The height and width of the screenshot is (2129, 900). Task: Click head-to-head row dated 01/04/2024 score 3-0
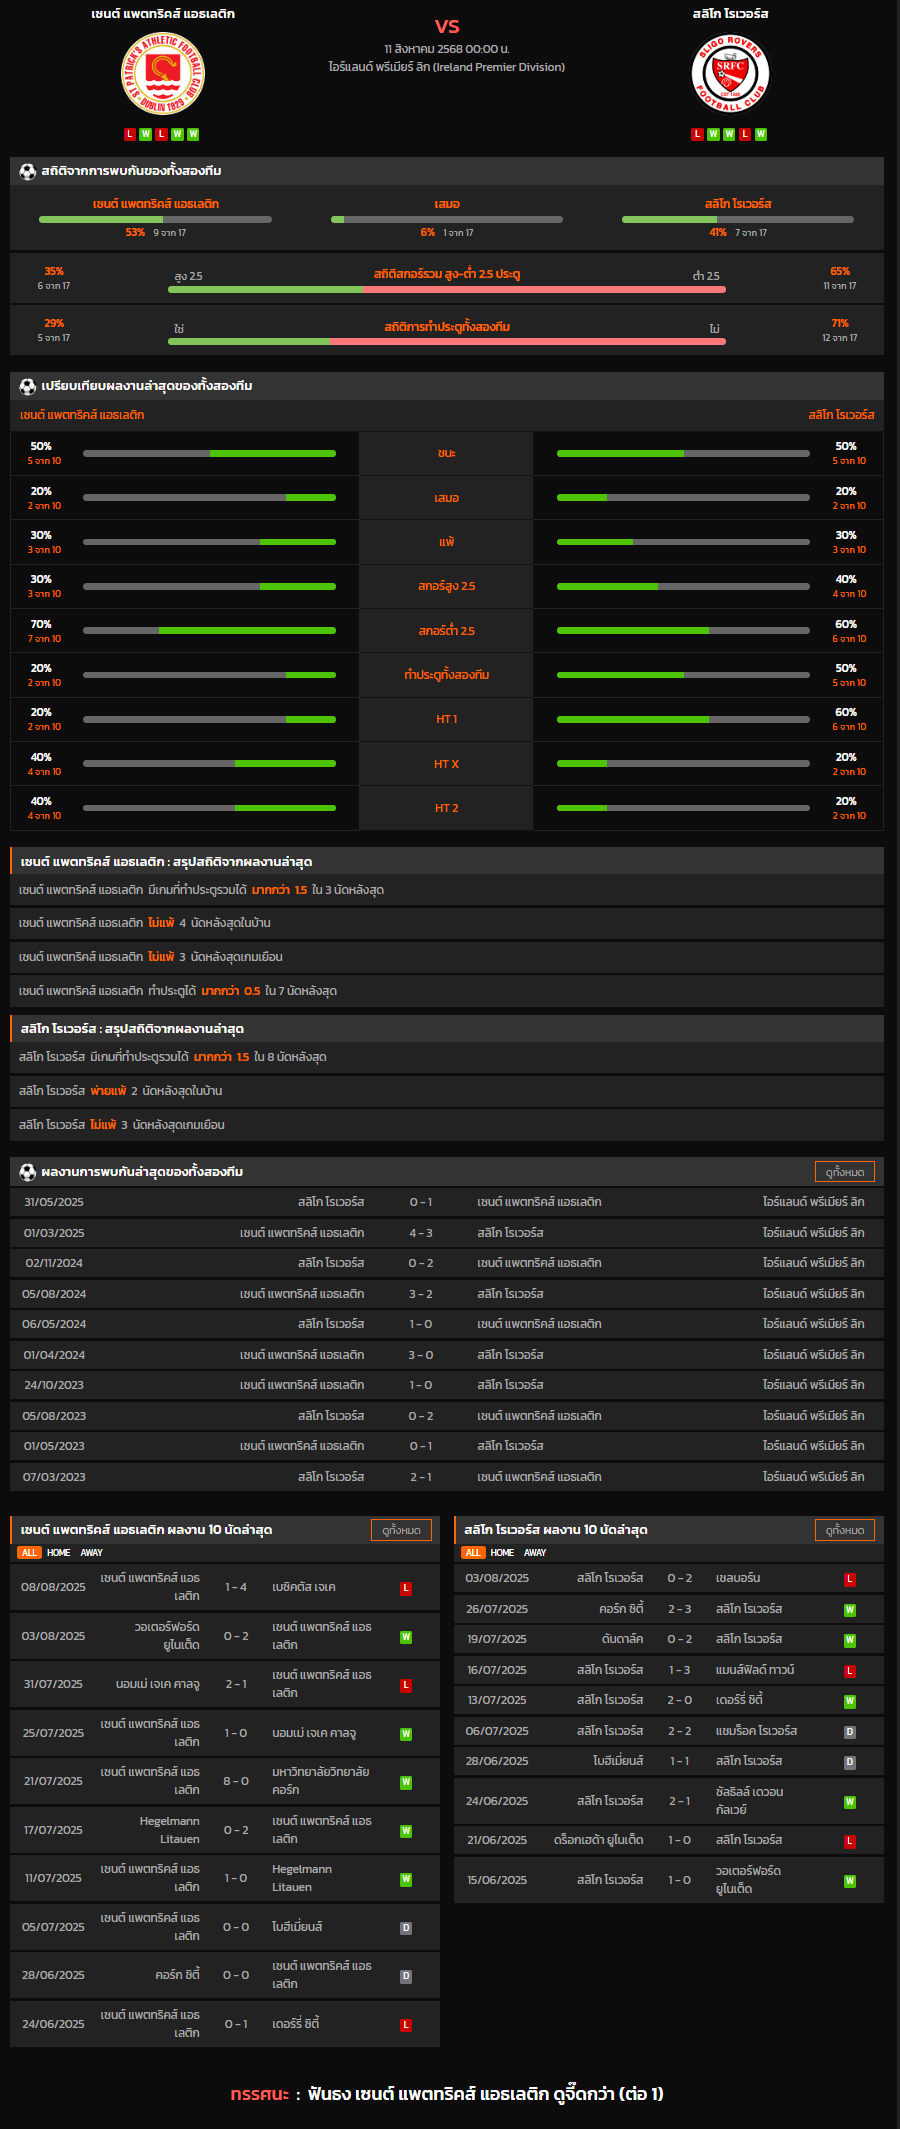click(447, 1355)
